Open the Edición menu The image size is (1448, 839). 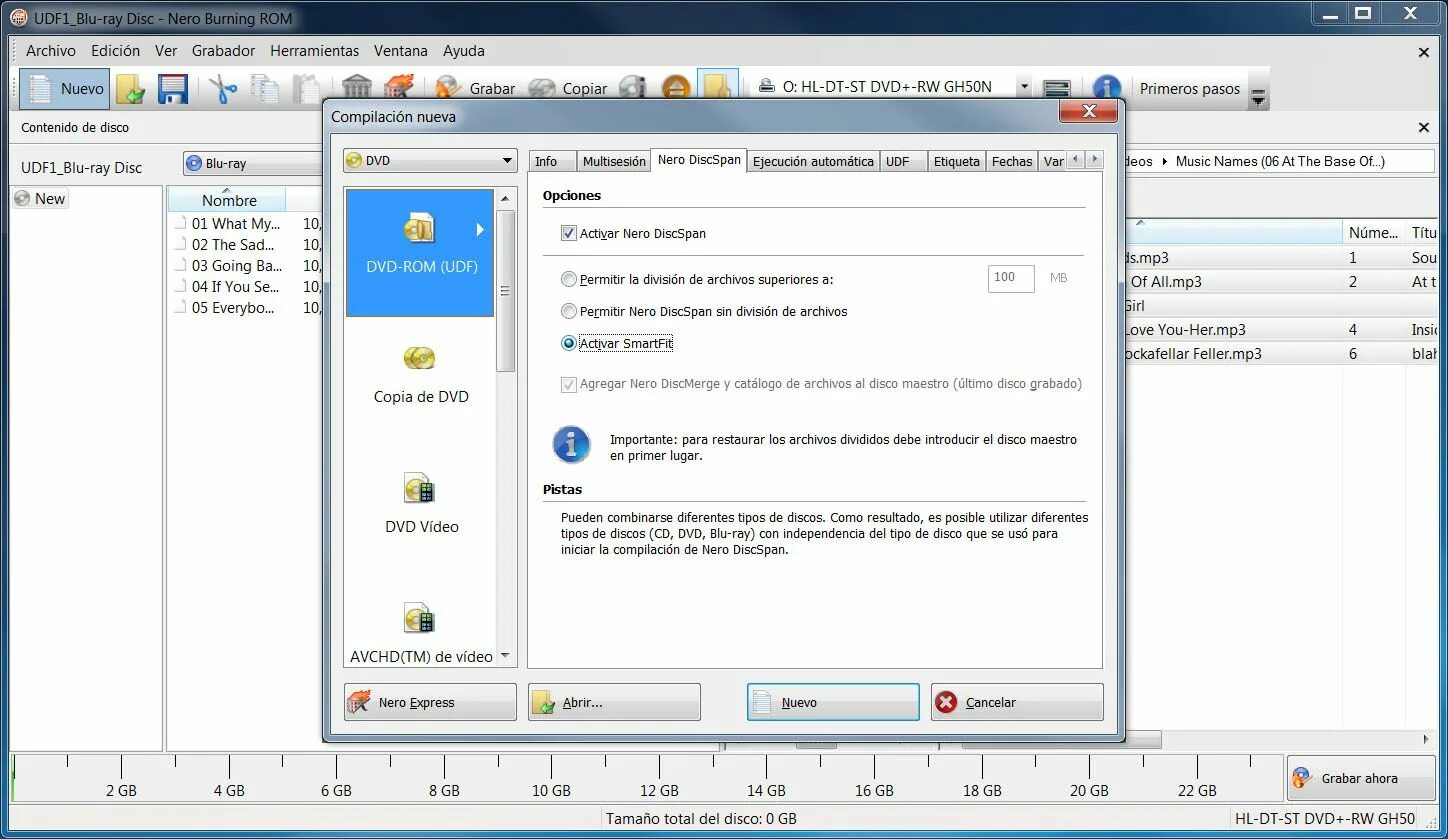coord(115,50)
